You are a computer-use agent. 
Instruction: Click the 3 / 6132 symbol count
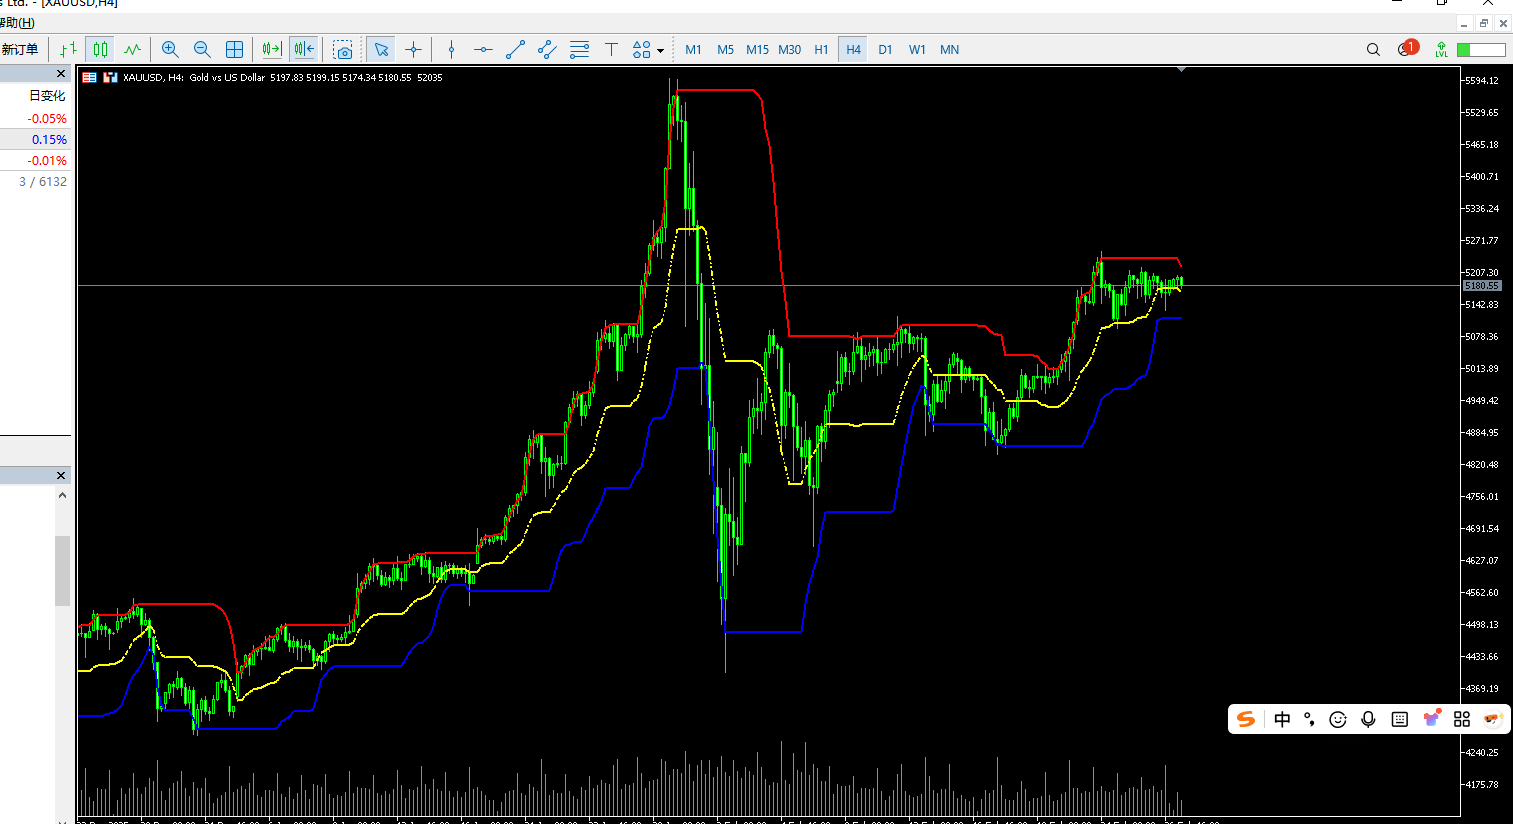(43, 181)
